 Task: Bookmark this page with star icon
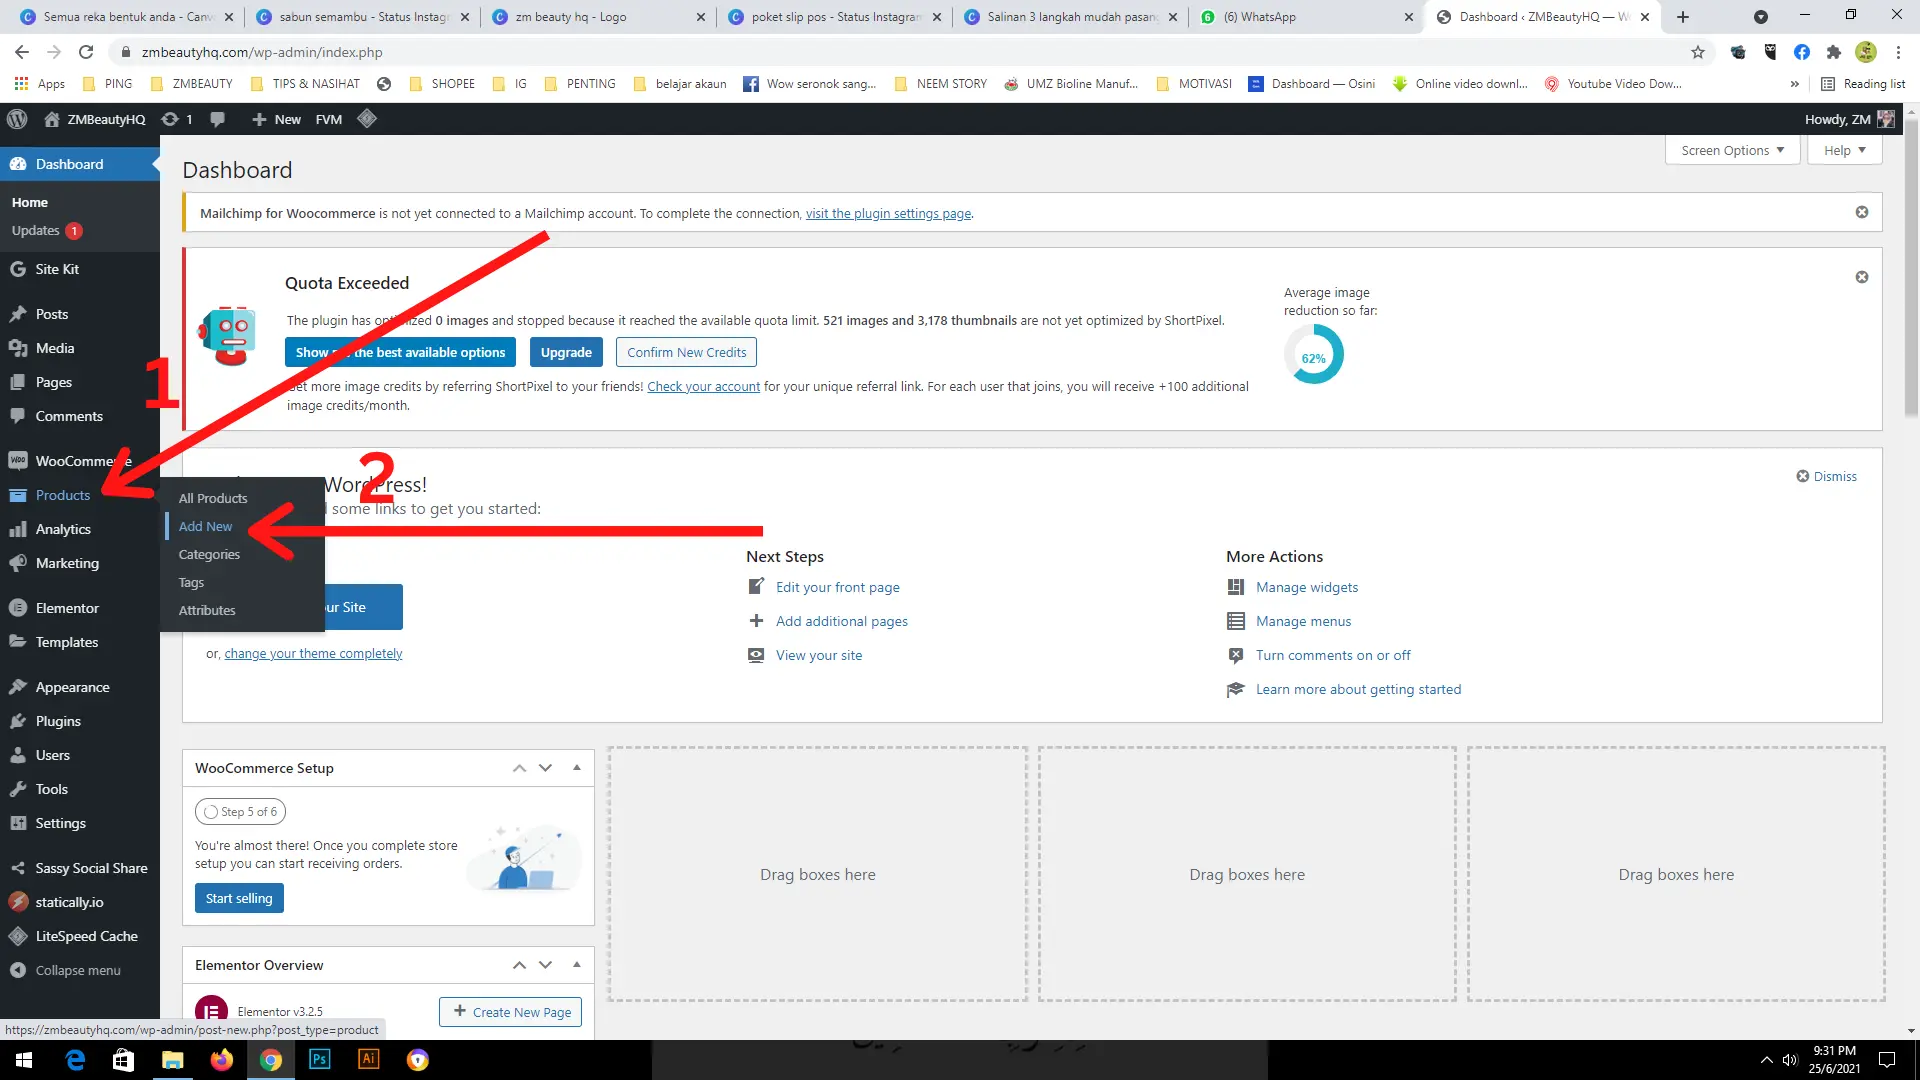click(x=1698, y=52)
